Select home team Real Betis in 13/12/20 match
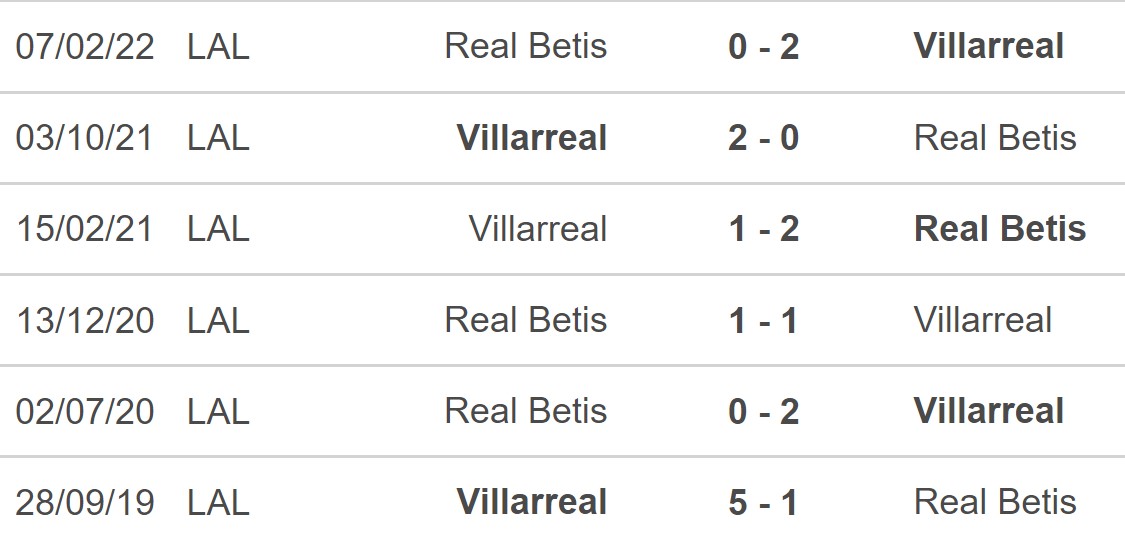Screen dimensions: 1125x545 coord(525,320)
